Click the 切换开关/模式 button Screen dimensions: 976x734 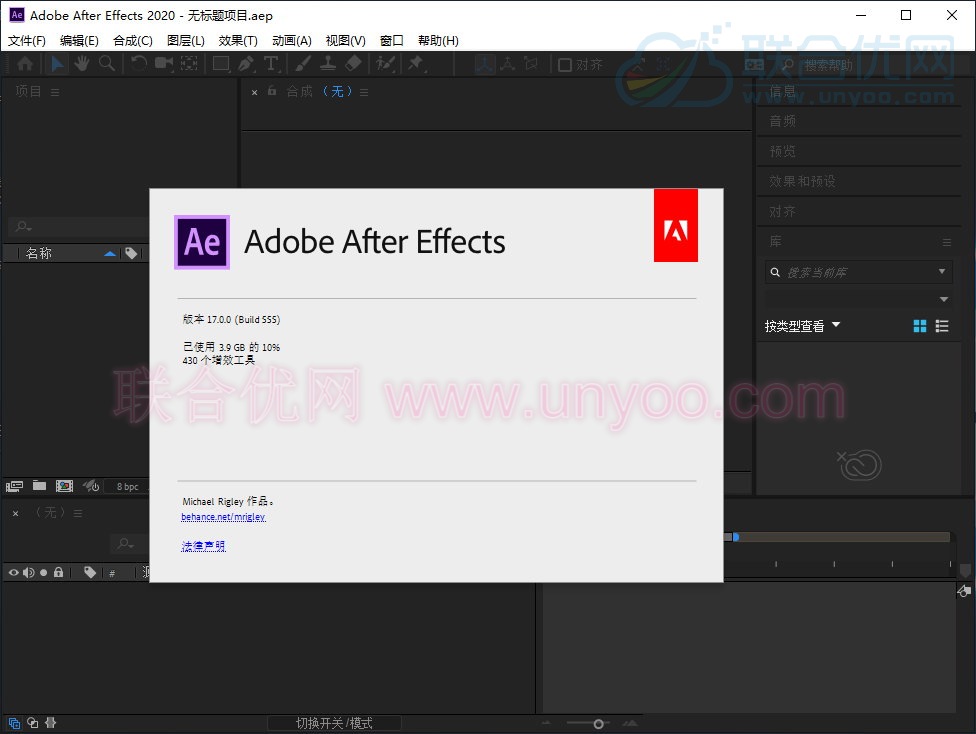tap(334, 723)
